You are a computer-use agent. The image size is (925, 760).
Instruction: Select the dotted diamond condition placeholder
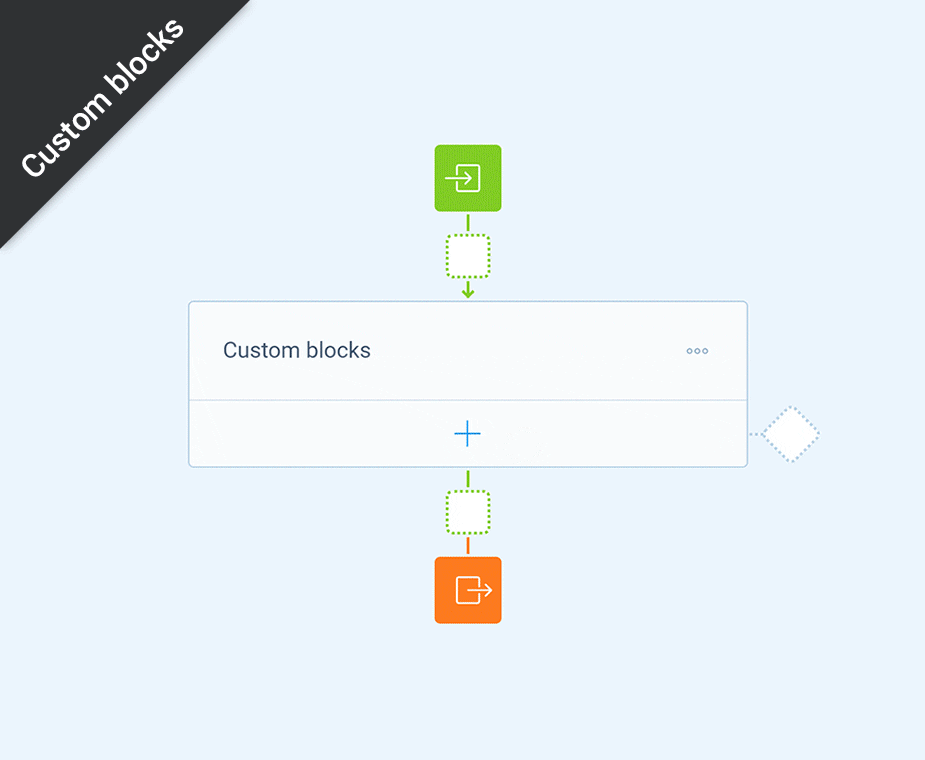click(790, 434)
